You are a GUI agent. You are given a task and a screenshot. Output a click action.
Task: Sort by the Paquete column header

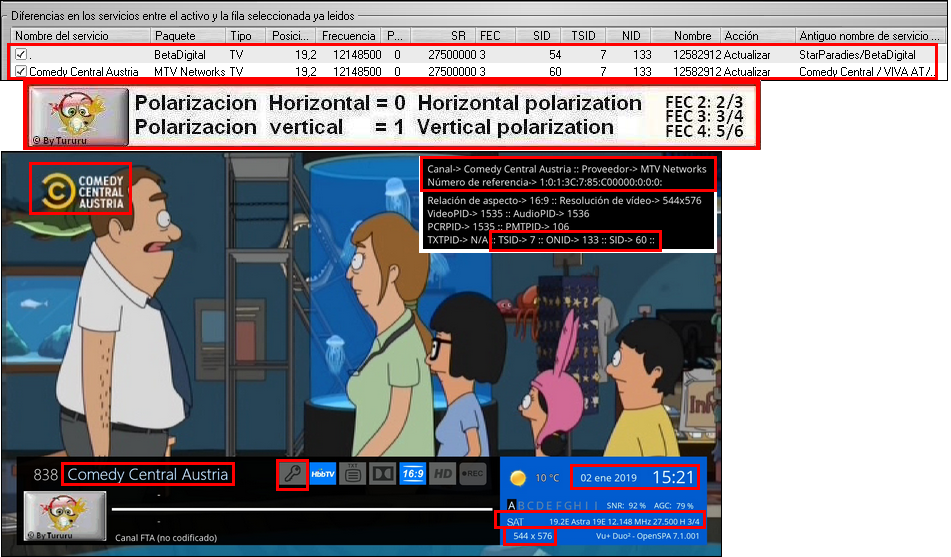[188, 36]
